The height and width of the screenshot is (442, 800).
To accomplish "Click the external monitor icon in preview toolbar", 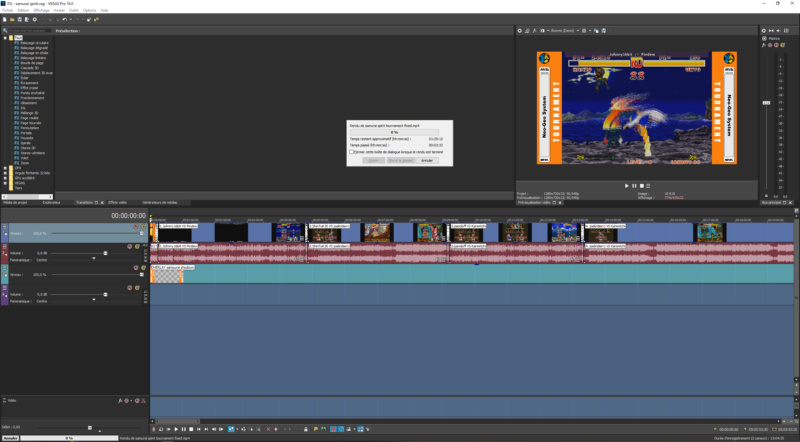I will coord(527,31).
